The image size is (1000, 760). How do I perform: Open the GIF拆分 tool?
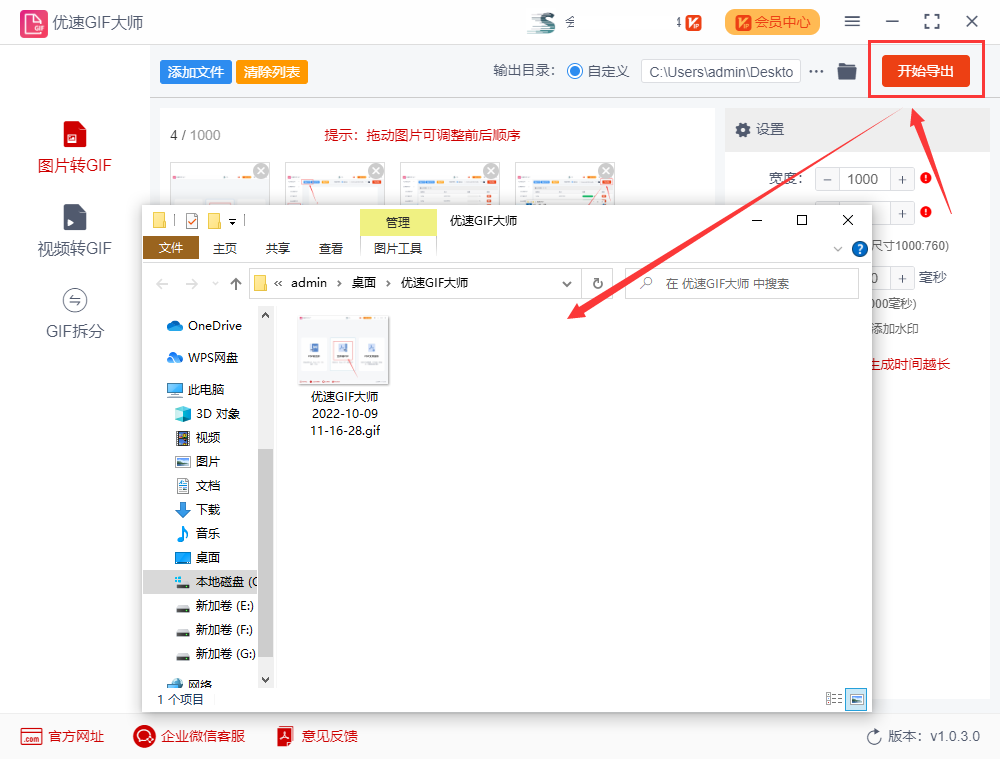tap(74, 314)
